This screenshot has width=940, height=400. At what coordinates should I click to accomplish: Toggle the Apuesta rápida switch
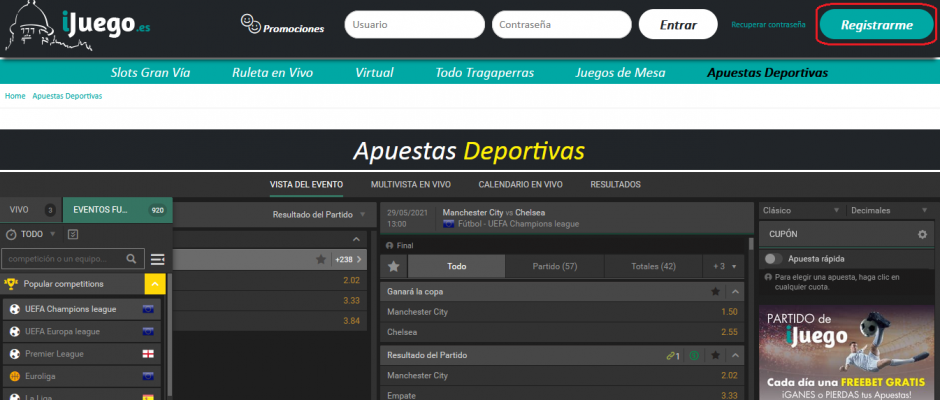coord(774,259)
